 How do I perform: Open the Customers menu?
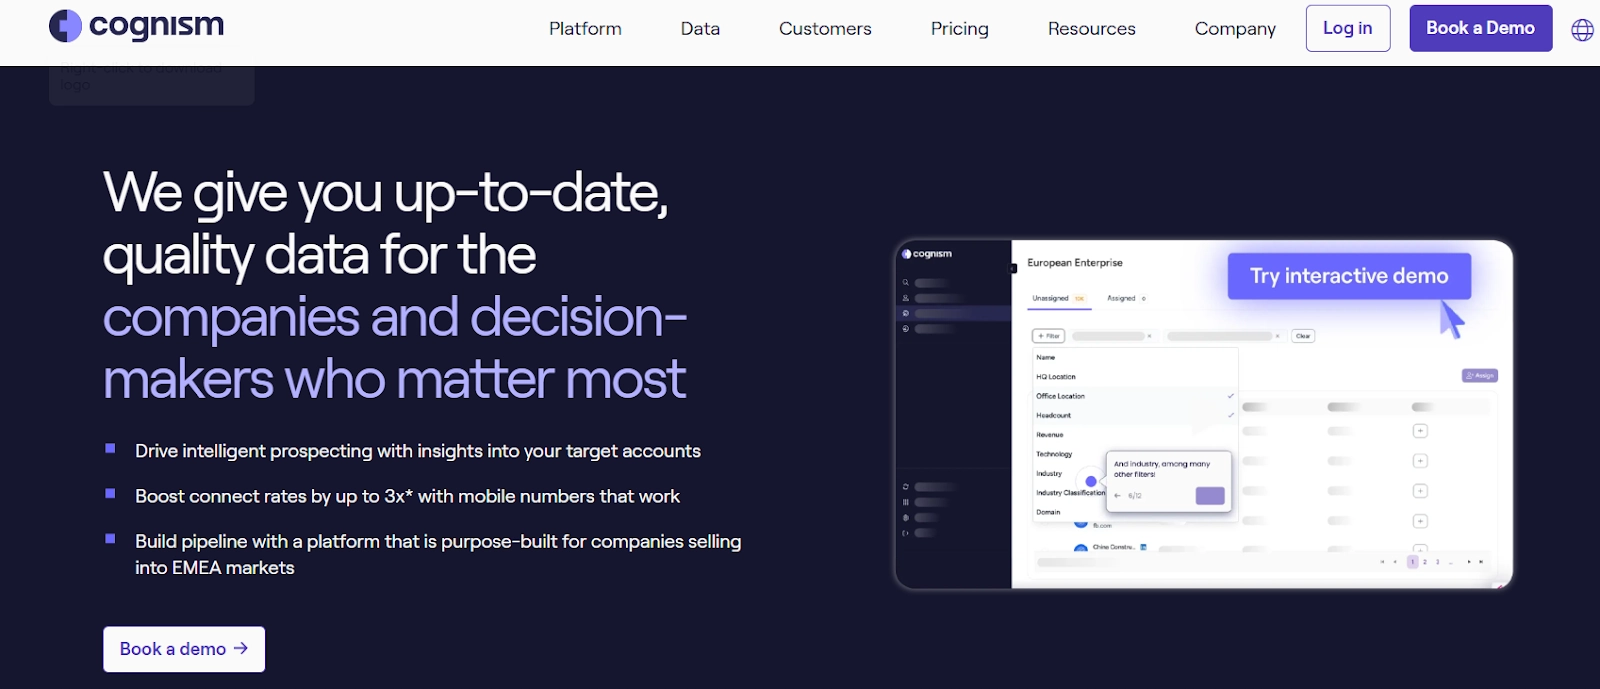(825, 29)
